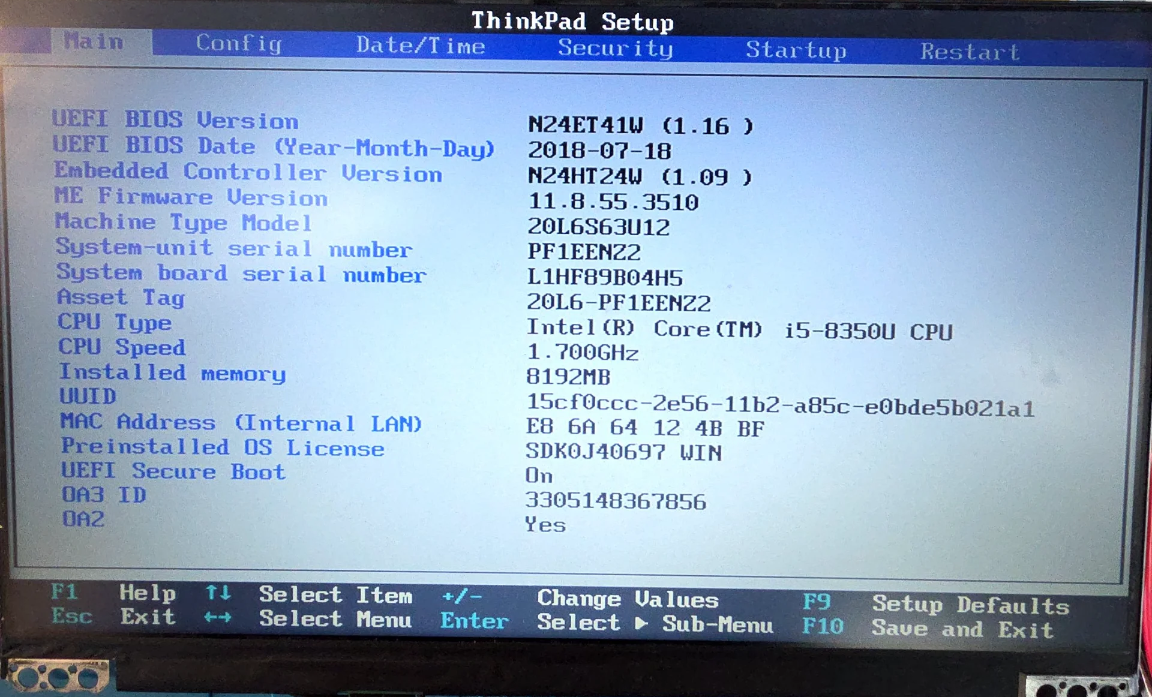Click MAC Address (Internal LAN) label
This screenshot has width=1152, height=697.
(241, 422)
